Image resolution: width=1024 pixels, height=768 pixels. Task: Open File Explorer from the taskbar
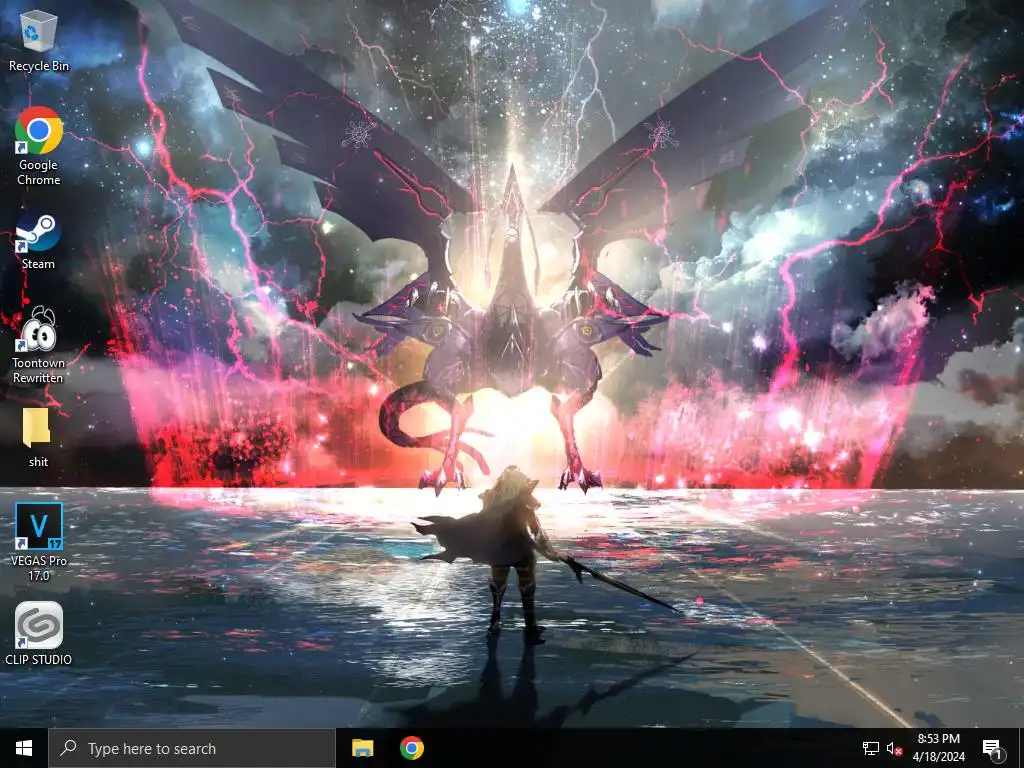tap(362, 748)
